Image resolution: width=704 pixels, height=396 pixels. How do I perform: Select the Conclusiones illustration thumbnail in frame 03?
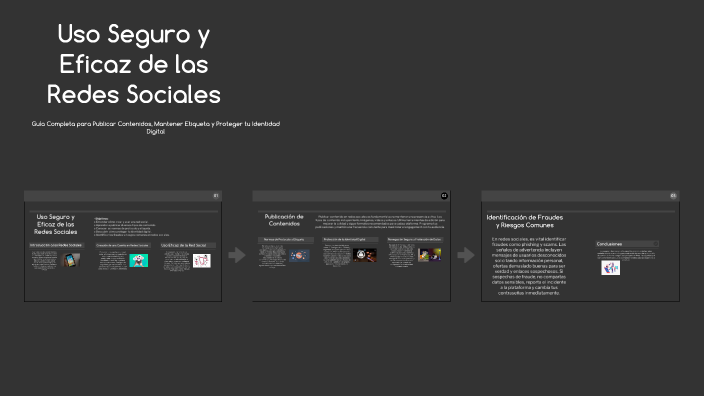click(x=611, y=268)
